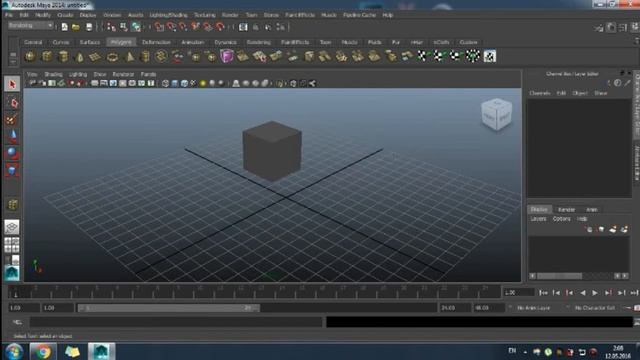Image resolution: width=640 pixels, height=360 pixels.
Task: Activate the Select tool in toolbox
Action: click(x=12, y=84)
